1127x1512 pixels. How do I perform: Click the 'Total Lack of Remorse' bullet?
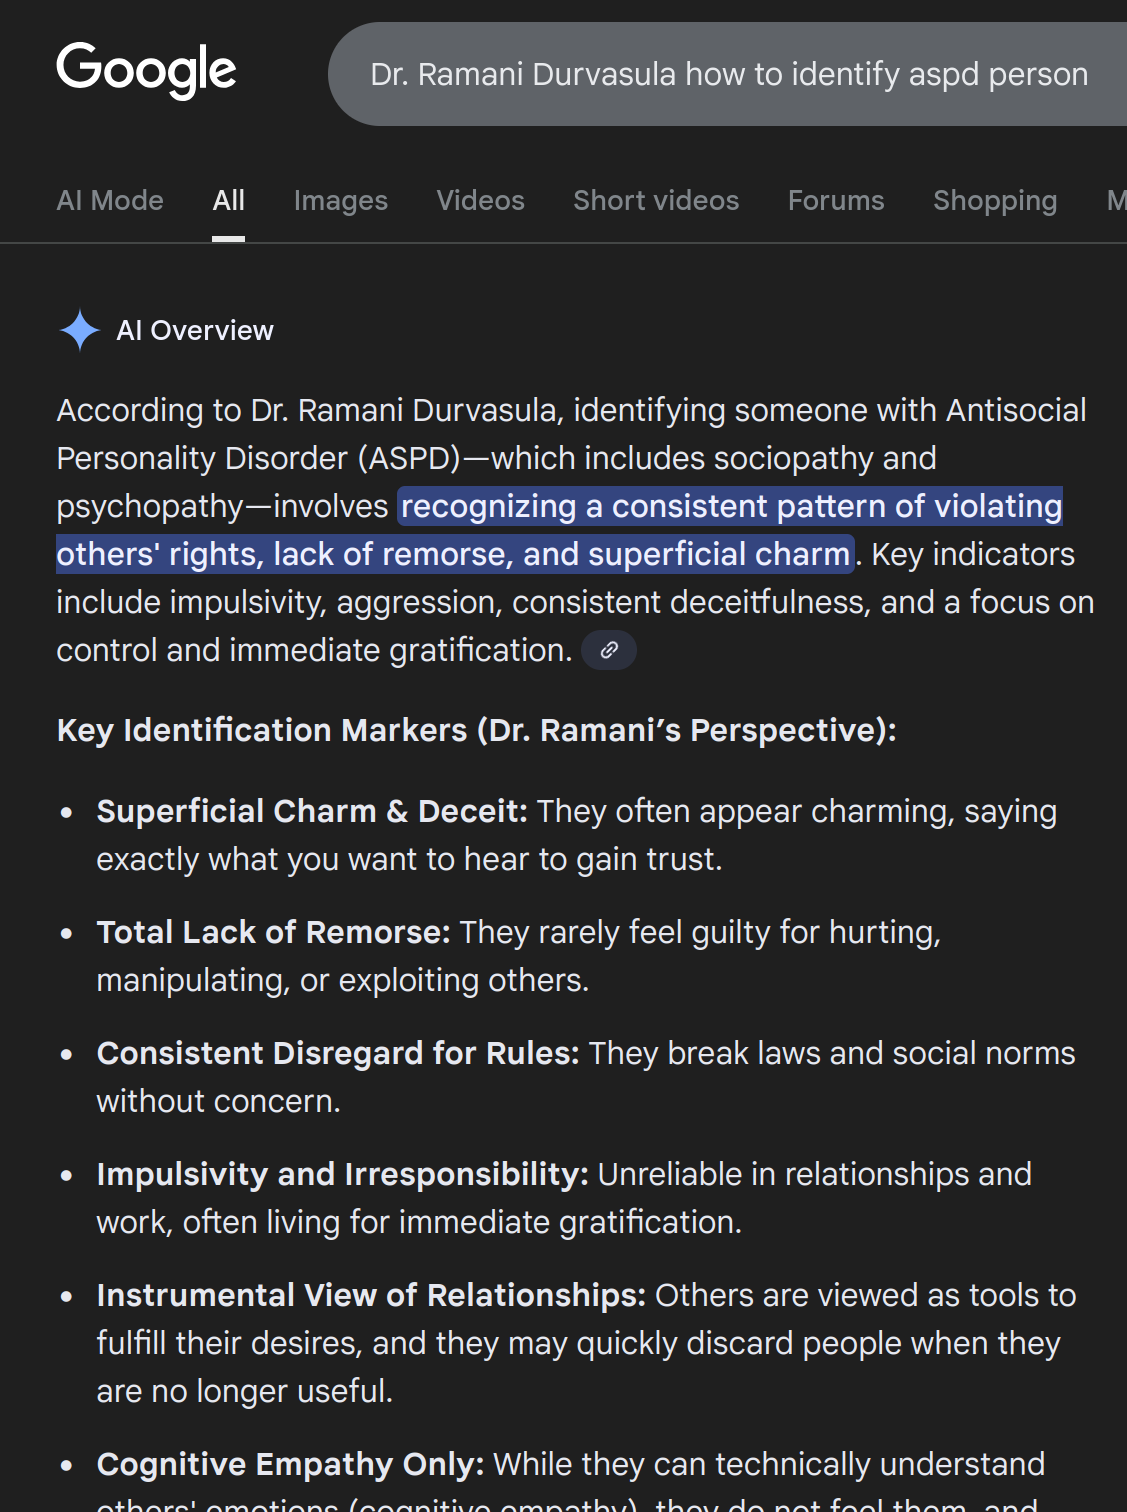(273, 933)
